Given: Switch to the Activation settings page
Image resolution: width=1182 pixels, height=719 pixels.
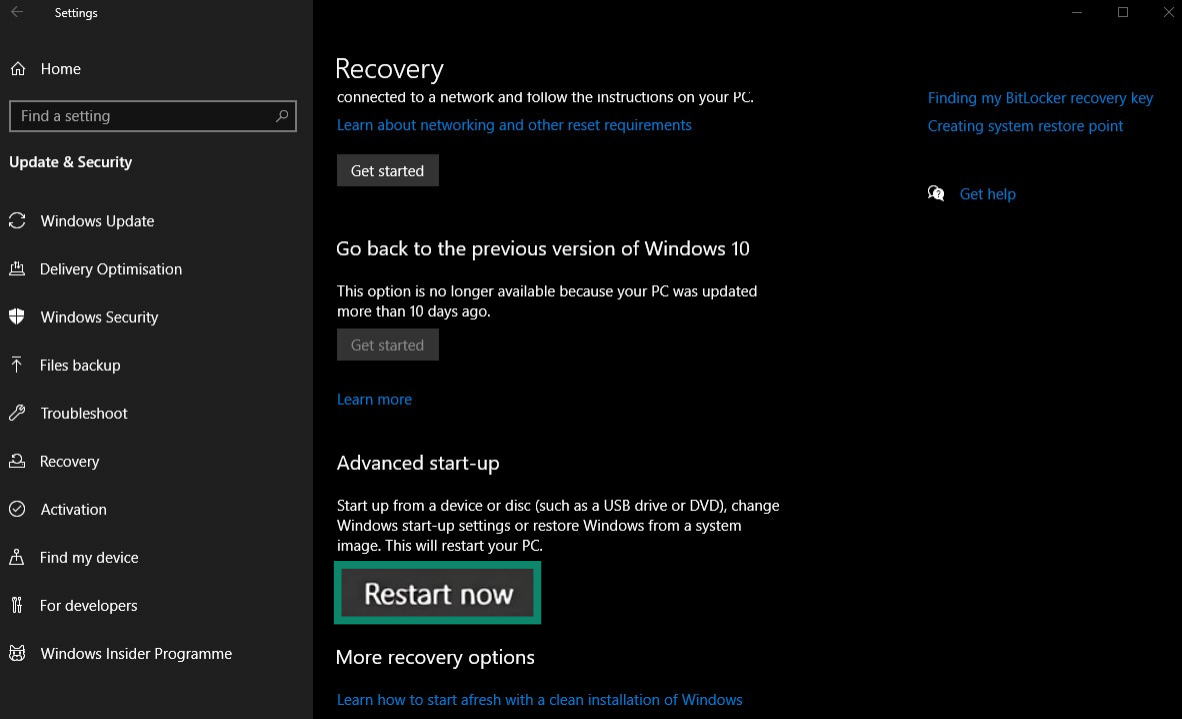Looking at the screenshot, I should click(73, 509).
